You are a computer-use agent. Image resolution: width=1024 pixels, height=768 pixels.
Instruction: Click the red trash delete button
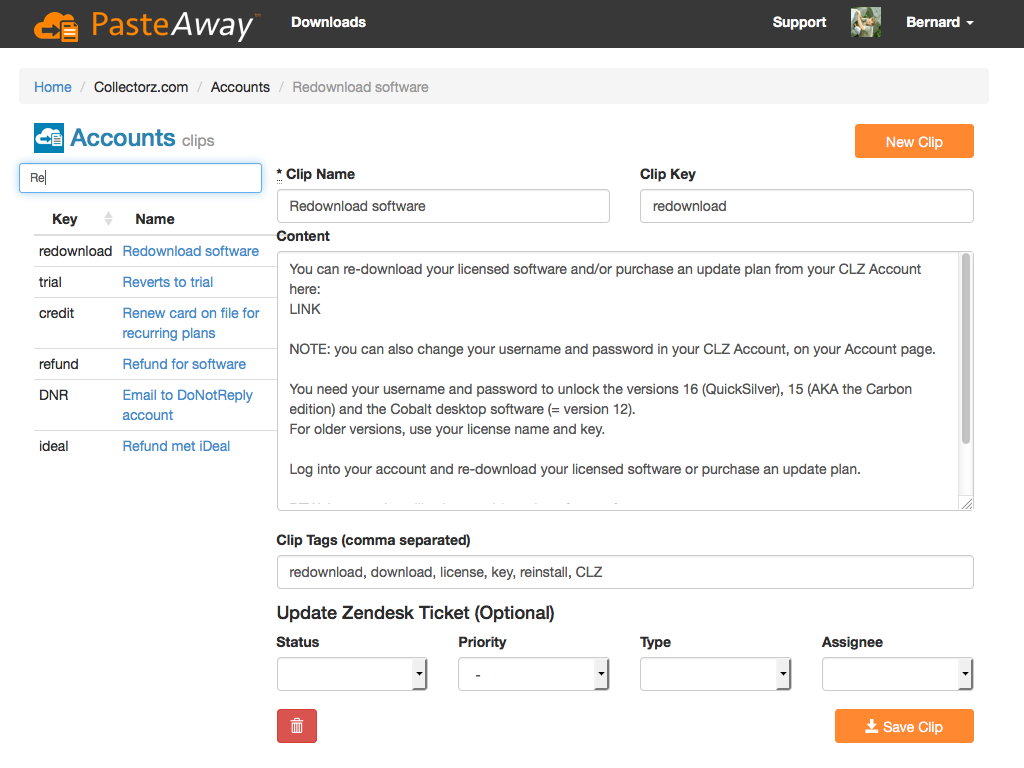pyautogui.click(x=297, y=726)
